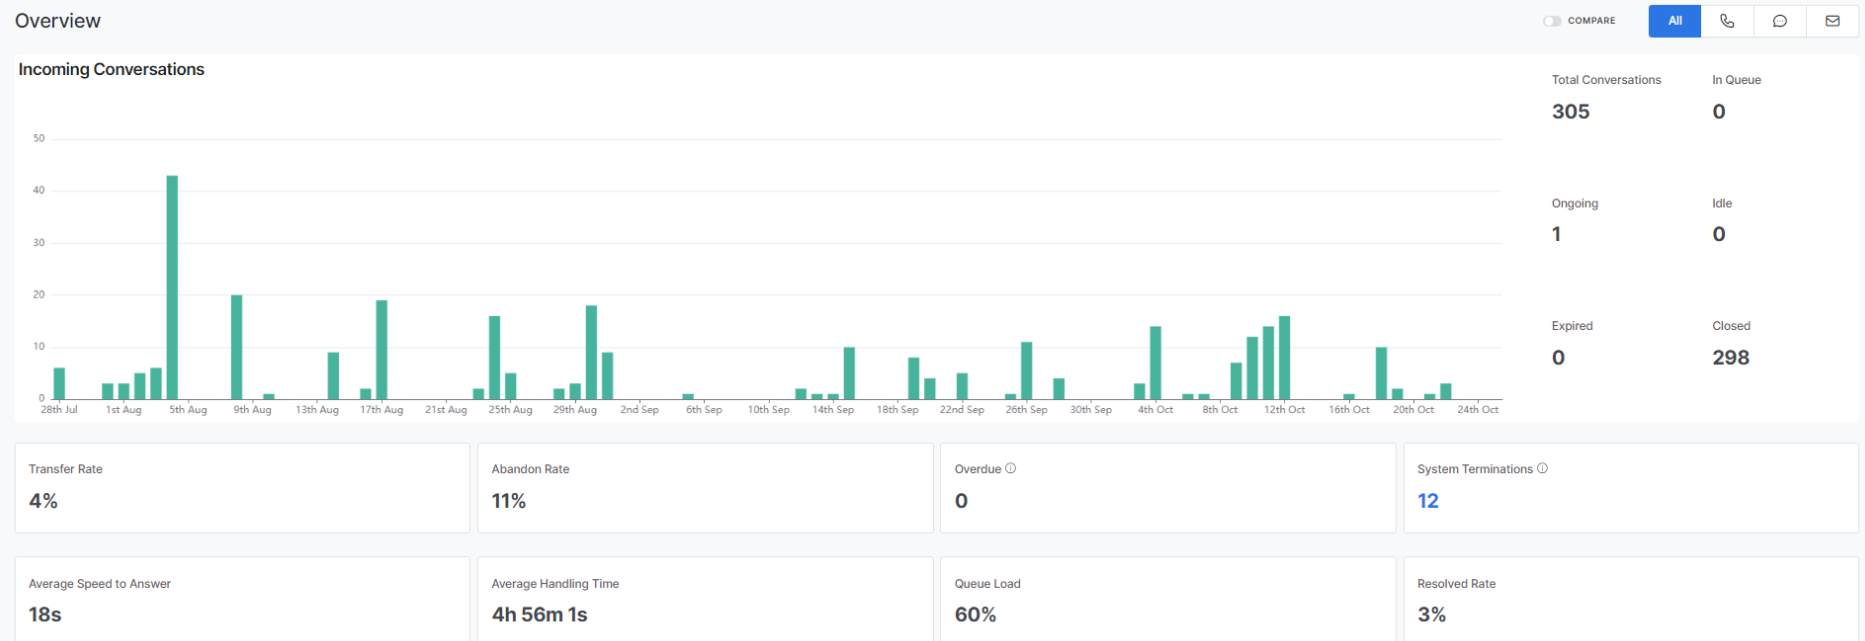Screen dimensions: 1865x641
Task: Click the Total Conversations value 305
Action: (1570, 112)
